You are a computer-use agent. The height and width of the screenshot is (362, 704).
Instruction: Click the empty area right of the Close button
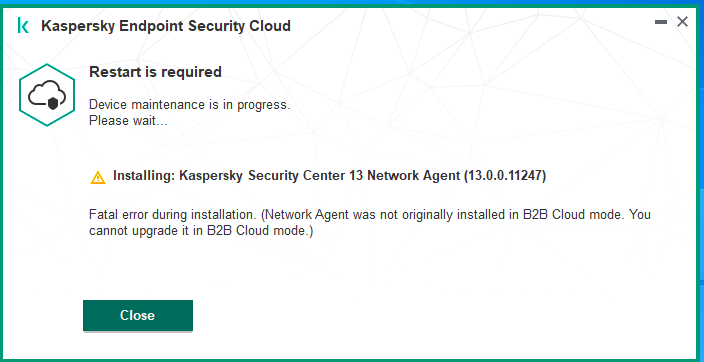tap(404, 315)
